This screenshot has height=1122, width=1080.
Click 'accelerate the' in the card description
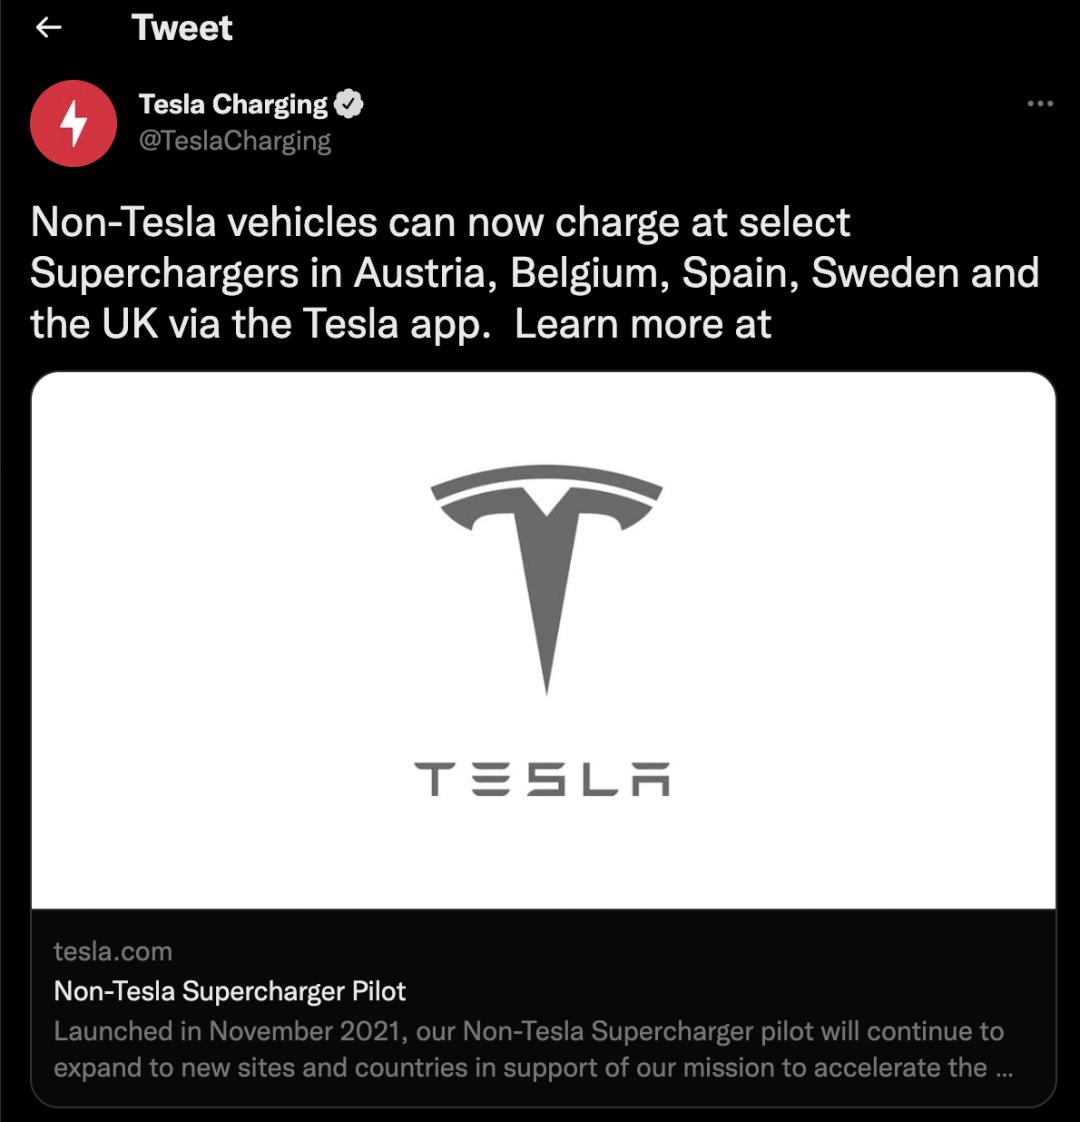pos(900,1068)
